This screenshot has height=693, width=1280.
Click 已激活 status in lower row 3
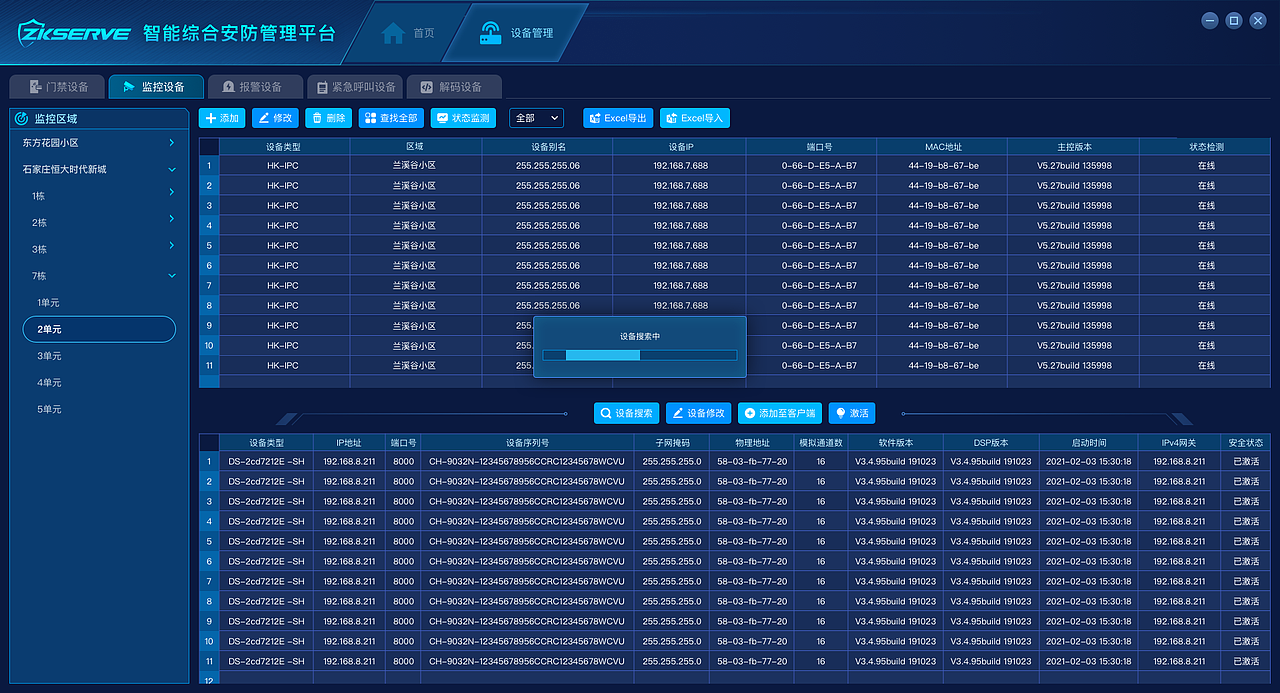1246,502
